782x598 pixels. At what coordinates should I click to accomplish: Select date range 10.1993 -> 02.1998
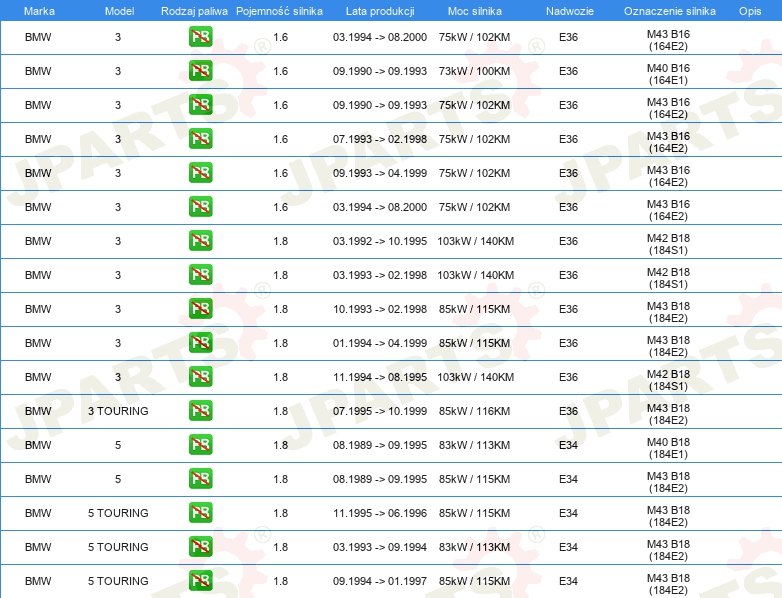tap(380, 309)
